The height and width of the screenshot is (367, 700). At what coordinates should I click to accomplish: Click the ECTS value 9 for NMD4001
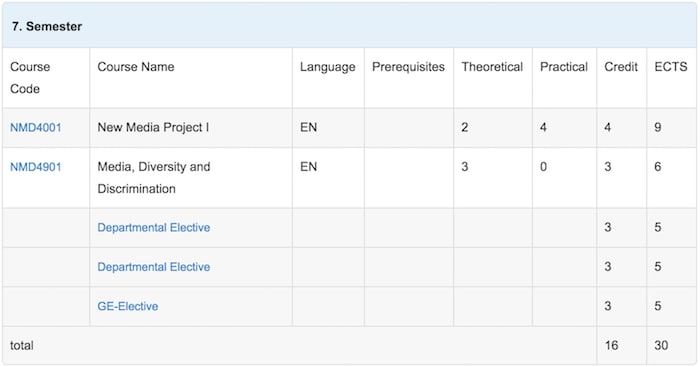tap(658, 128)
